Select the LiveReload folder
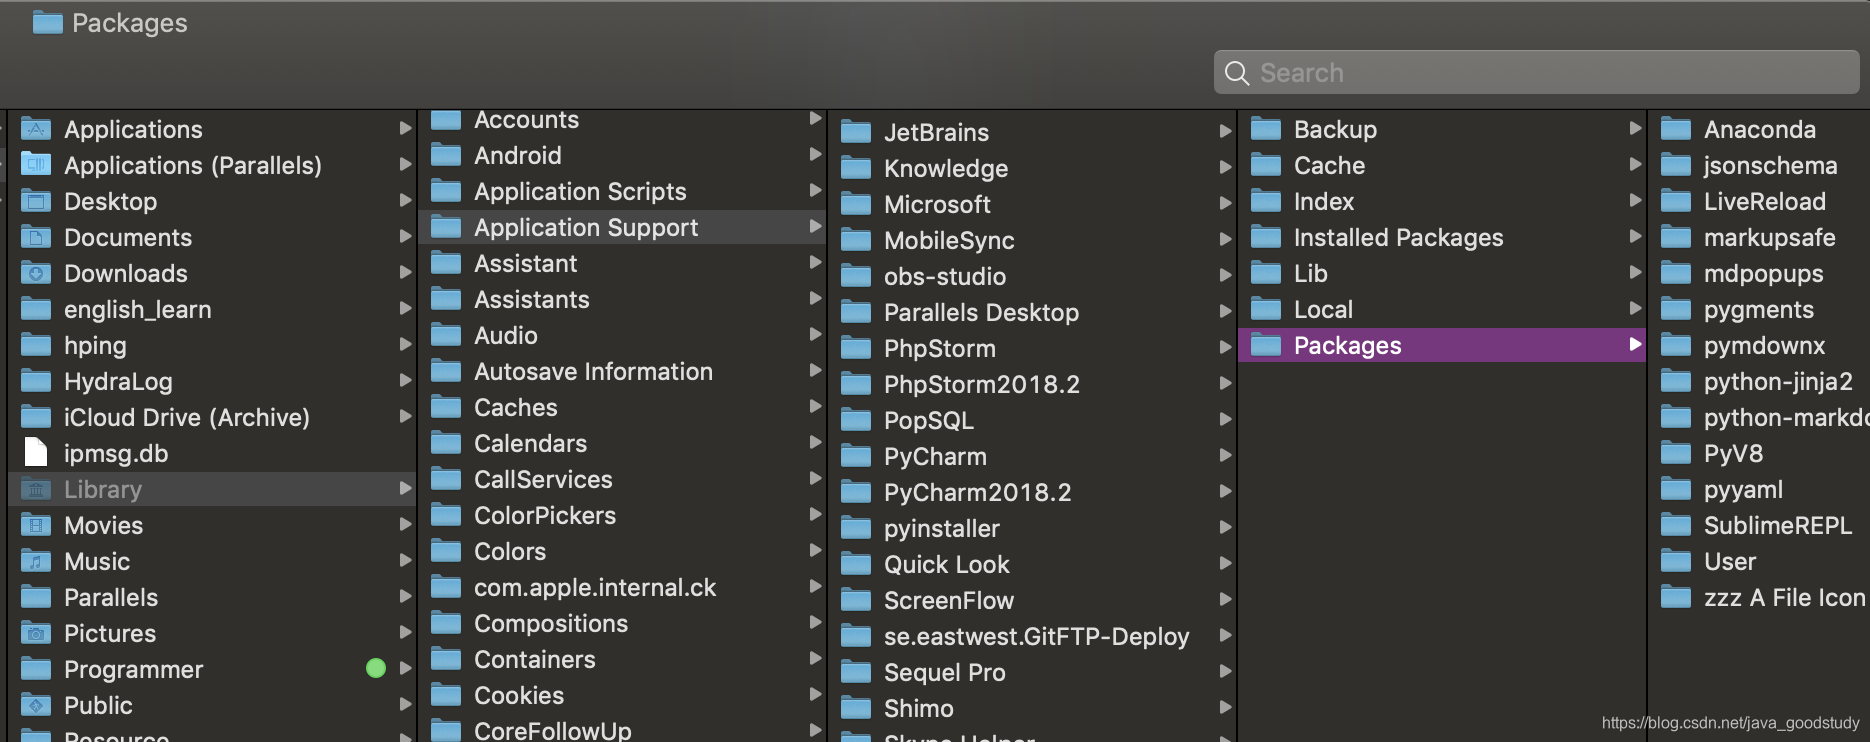 1760,201
